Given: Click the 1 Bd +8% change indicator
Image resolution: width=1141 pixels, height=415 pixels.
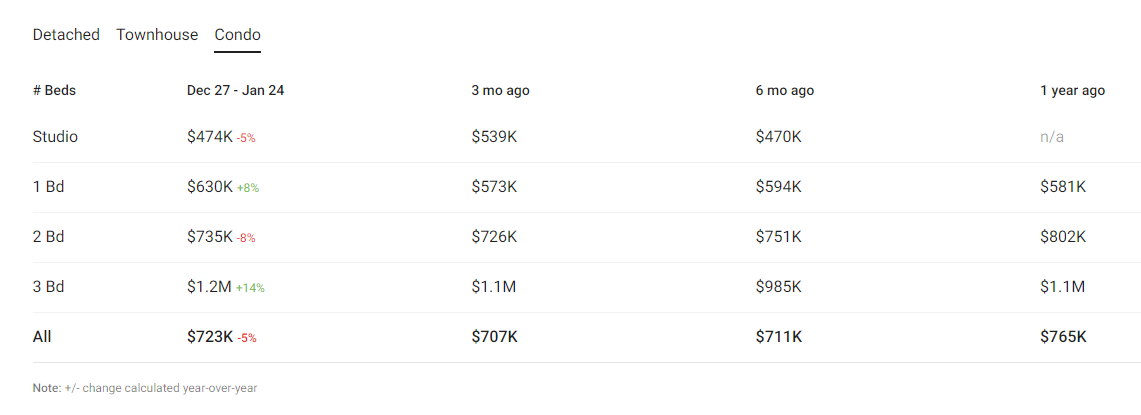Looking at the screenshot, I should click(248, 188).
